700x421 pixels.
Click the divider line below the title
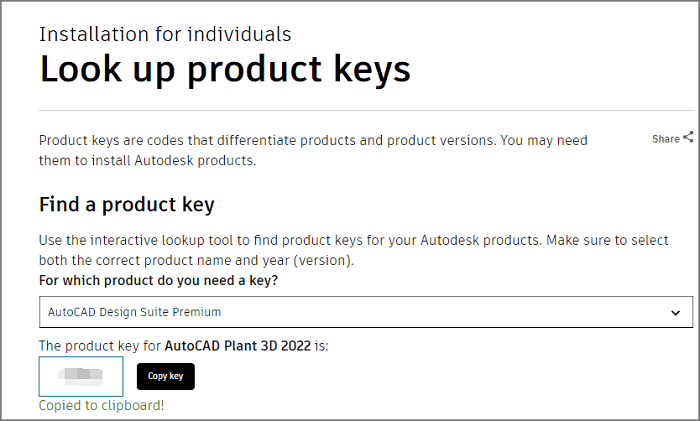click(365, 110)
